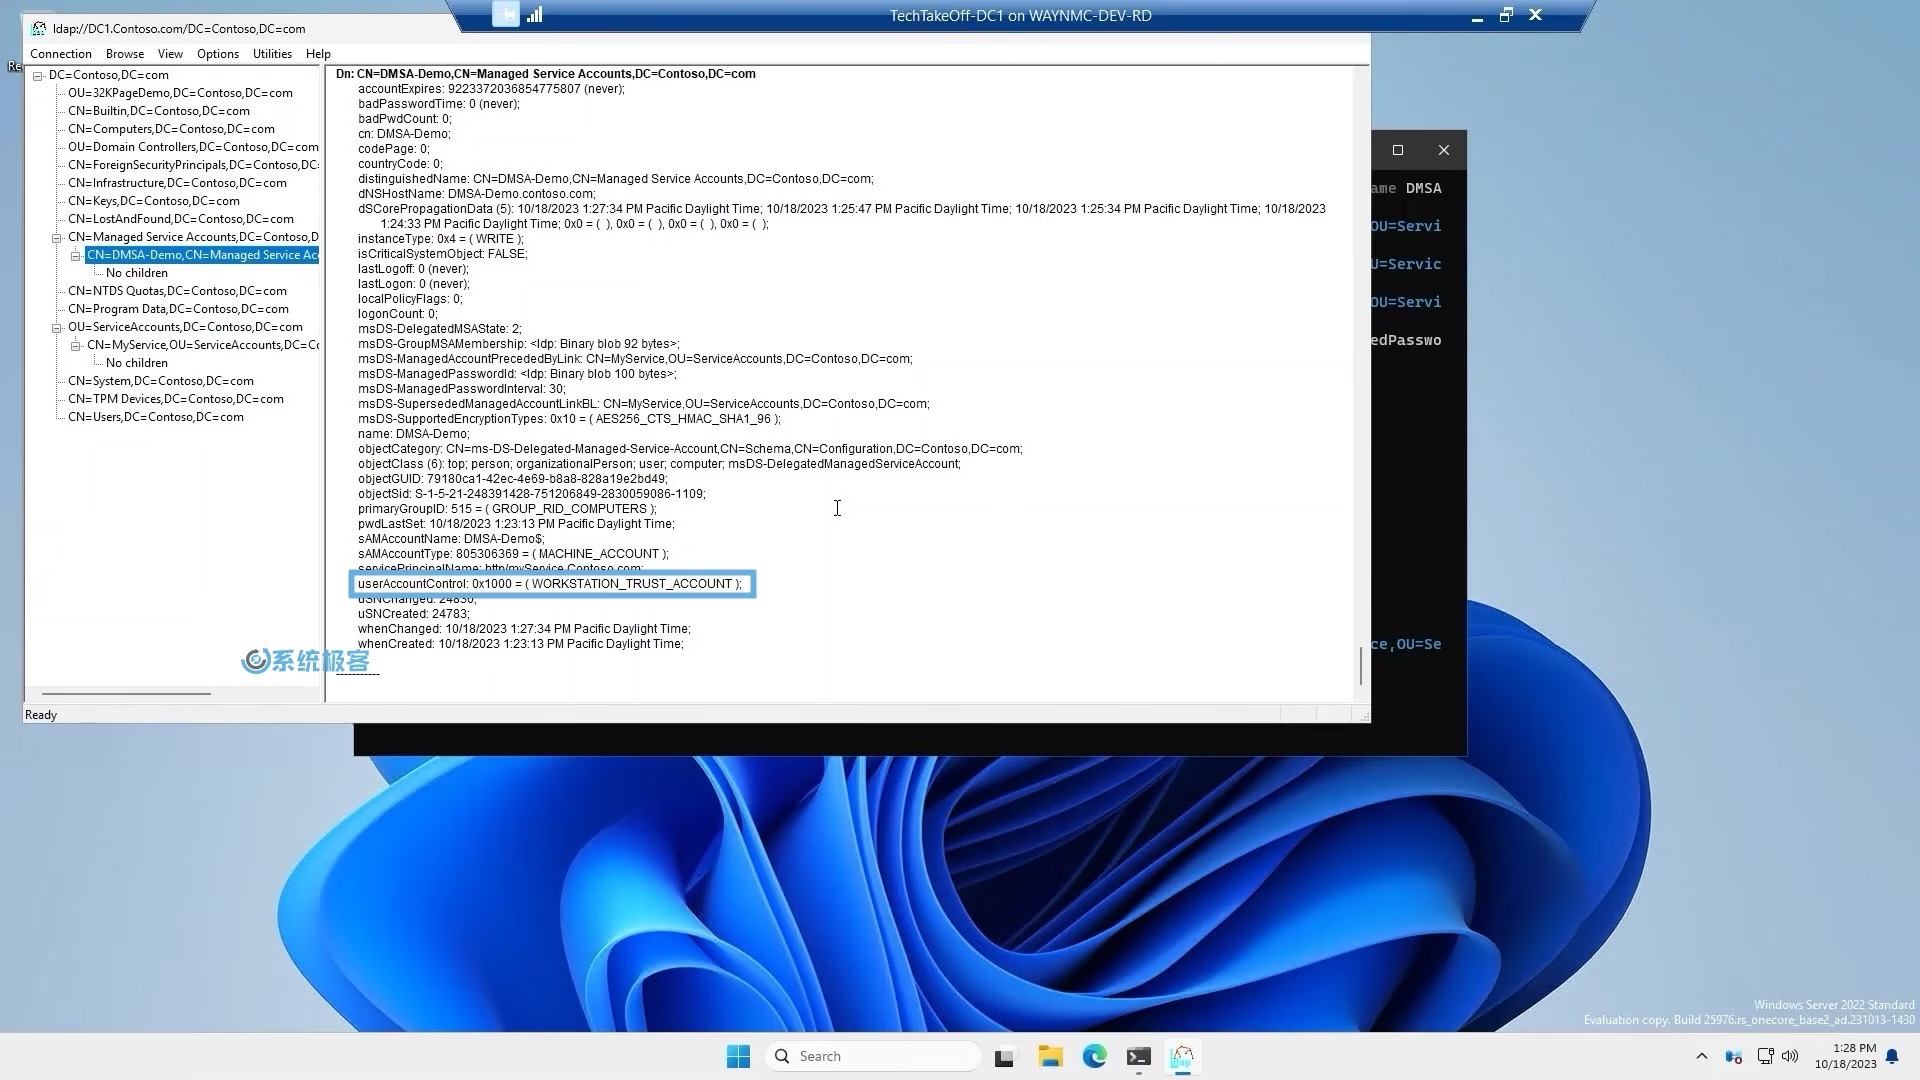Open the View menu in Ldp

pos(170,54)
